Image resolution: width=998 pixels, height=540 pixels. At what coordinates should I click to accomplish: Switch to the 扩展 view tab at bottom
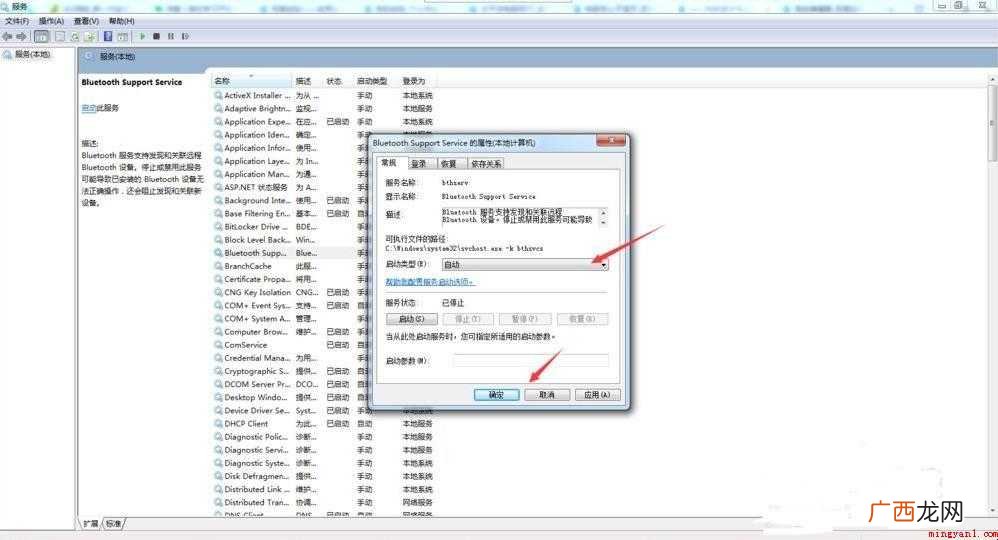click(90, 523)
